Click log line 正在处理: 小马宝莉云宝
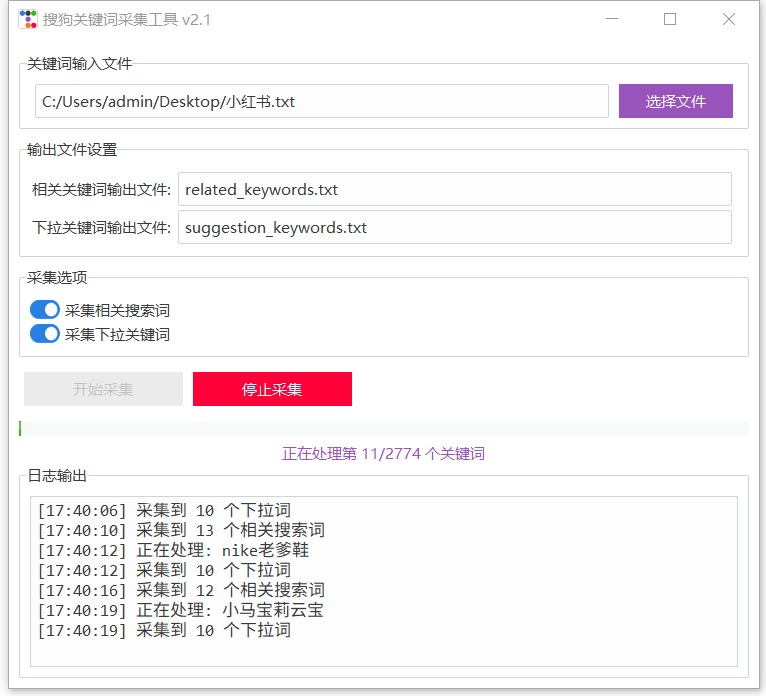The height and width of the screenshot is (696, 766). 181,611
